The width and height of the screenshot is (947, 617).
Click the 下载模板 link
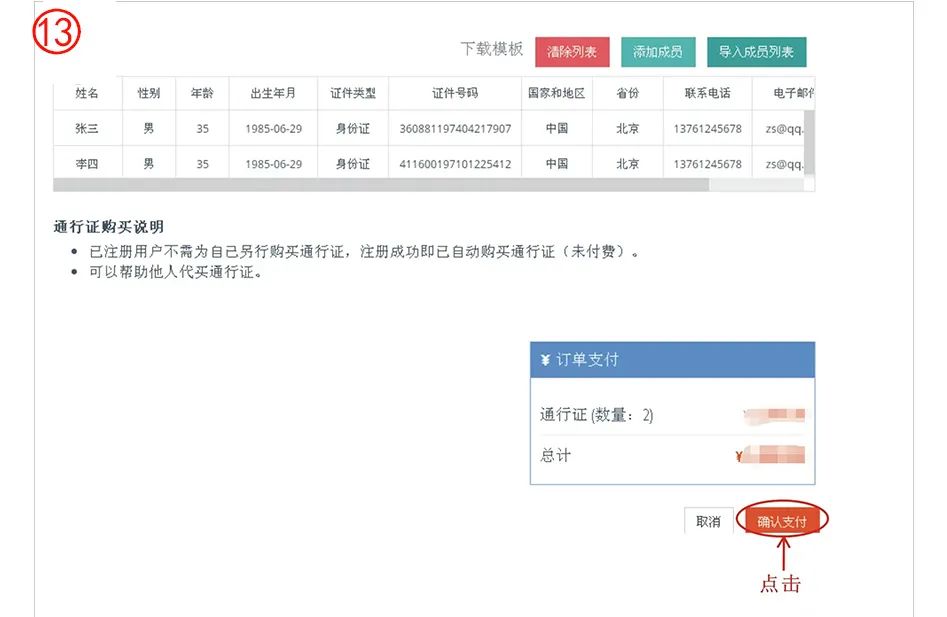pyautogui.click(x=491, y=49)
